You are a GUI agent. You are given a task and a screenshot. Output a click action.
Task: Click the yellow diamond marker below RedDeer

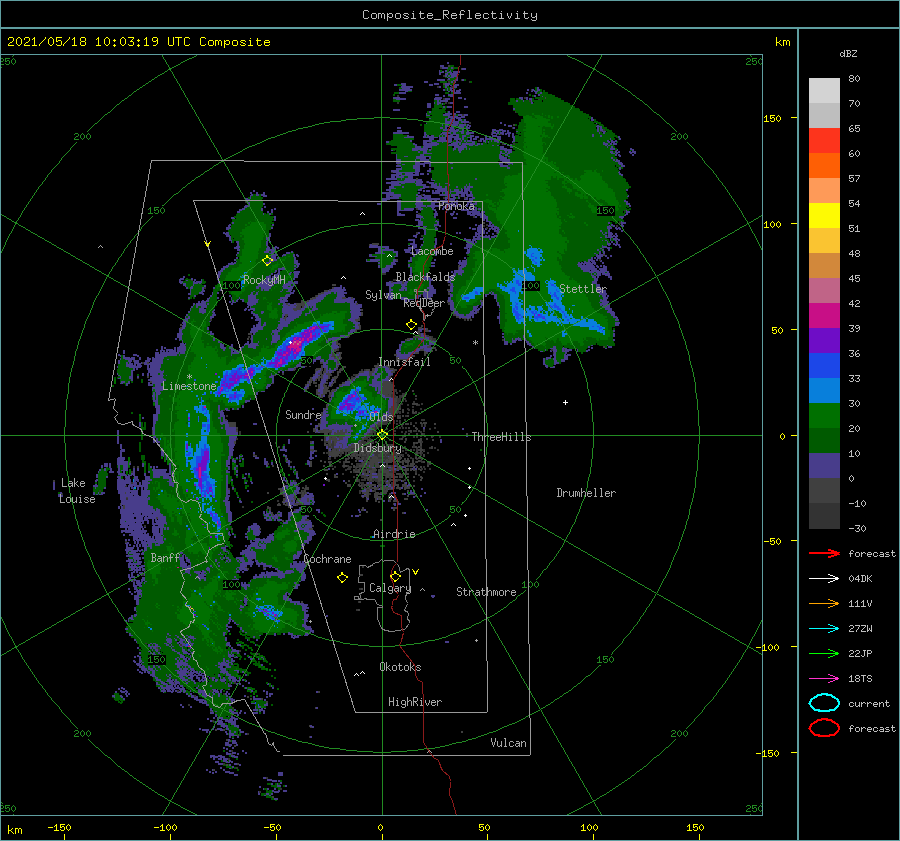(x=411, y=325)
